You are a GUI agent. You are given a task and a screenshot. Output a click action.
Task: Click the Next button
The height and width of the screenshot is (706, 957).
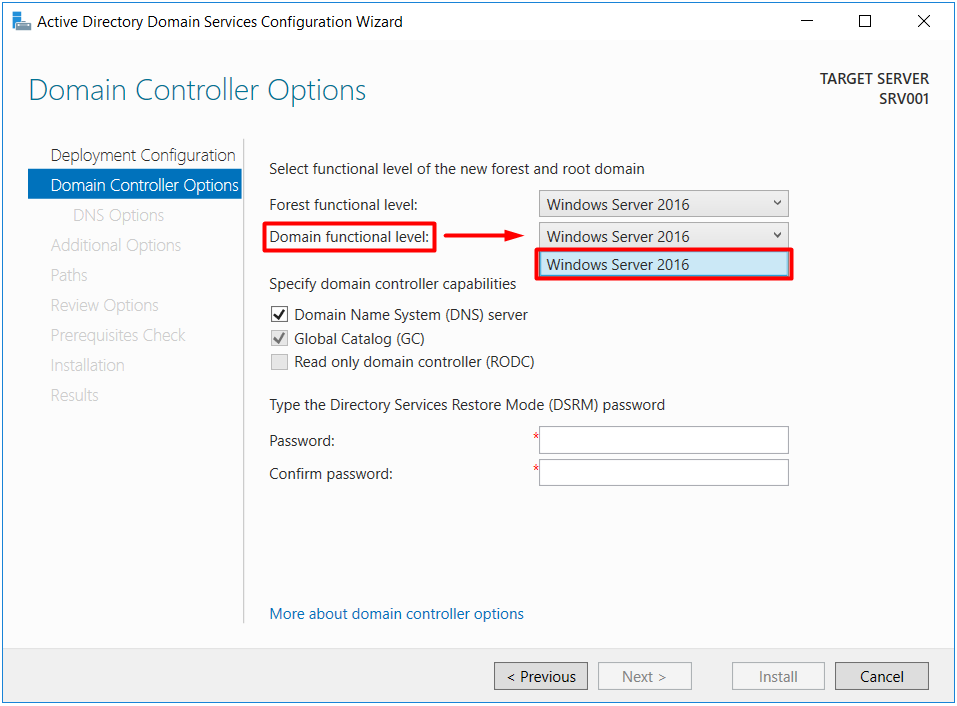coord(645,676)
